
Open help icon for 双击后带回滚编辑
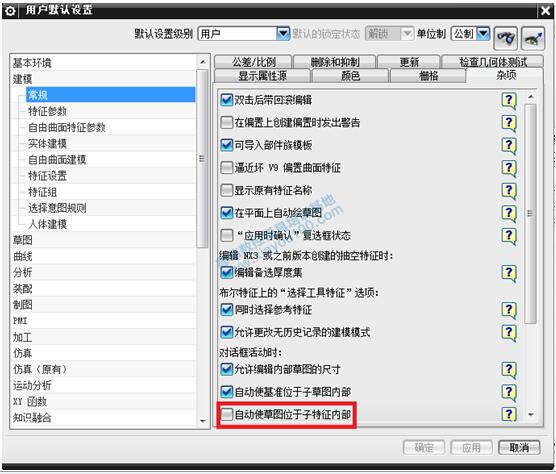(509, 100)
